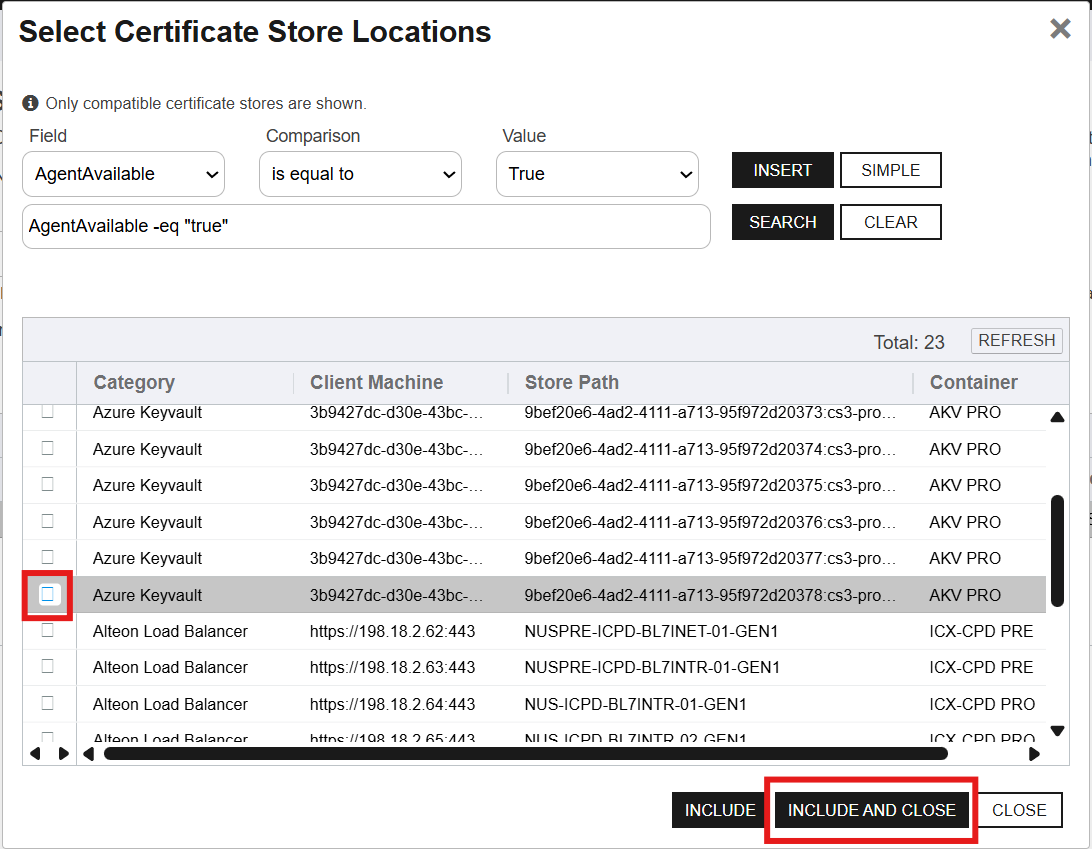Click the vertical scrollbar thumb
The image size is (1092, 849).
click(1057, 550)
